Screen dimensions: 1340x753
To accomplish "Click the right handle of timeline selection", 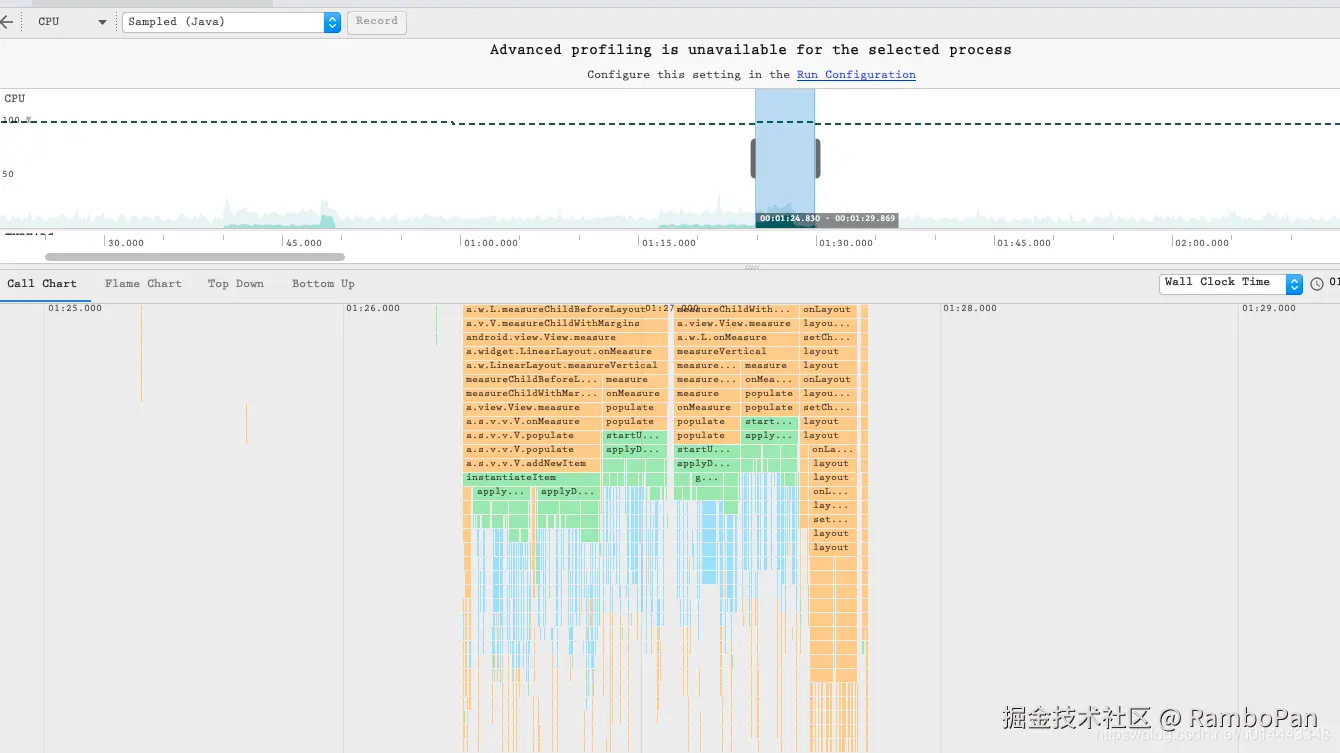I will point(817,159).
